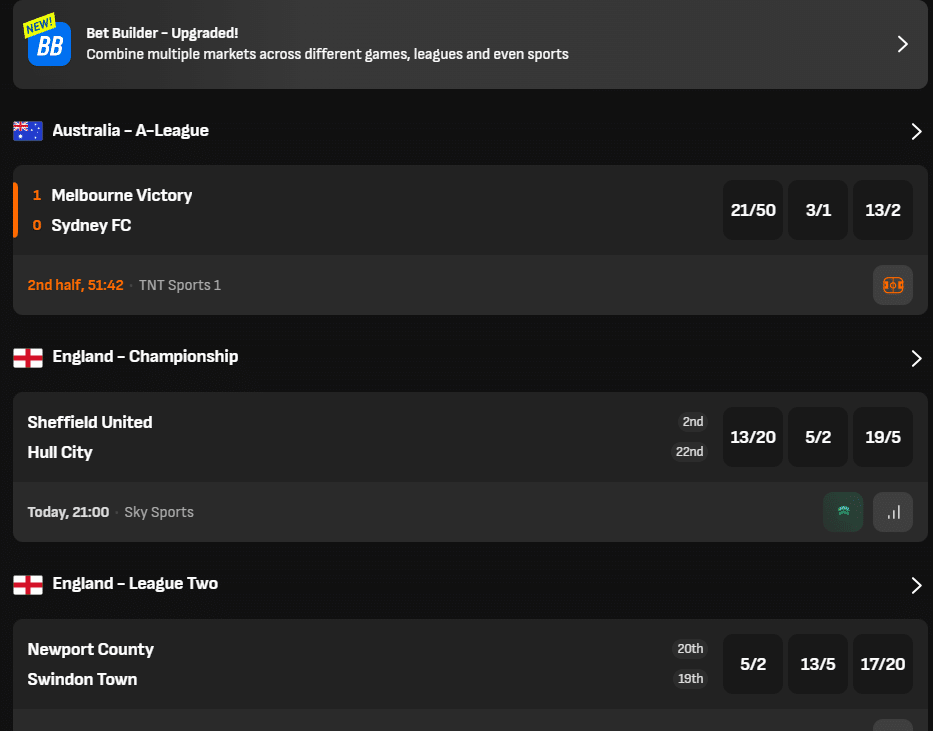The width and height of the screenshot is (933, 731).
Task: Select the 13/20 odds for Sheffield United
Action: pos(753,437)
